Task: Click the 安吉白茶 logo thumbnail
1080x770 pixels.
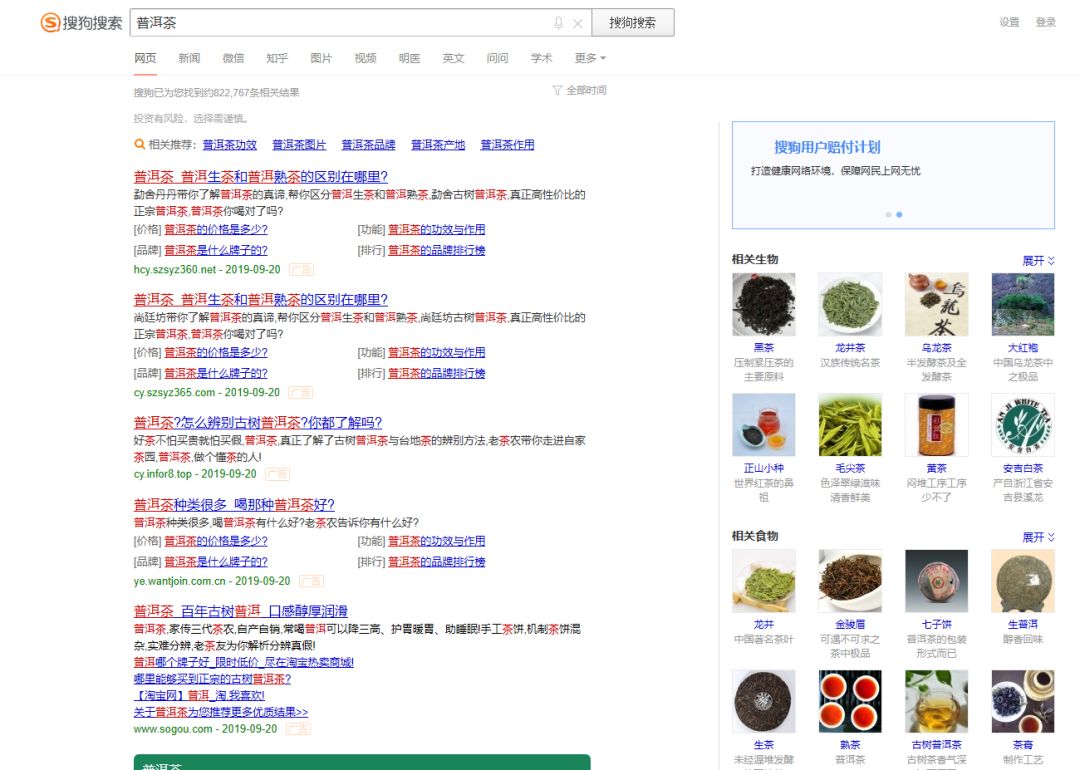Action: click(x=1022, y=425)
